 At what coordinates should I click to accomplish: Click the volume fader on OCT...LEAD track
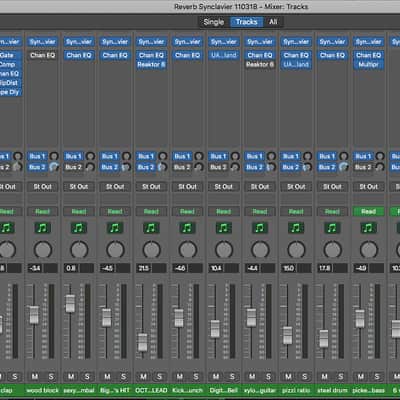pyautogui.click(x=143, y=342)
